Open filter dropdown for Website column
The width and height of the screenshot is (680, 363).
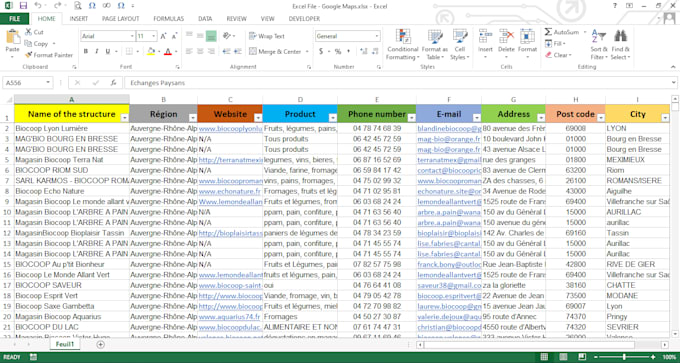pos(258,118)
